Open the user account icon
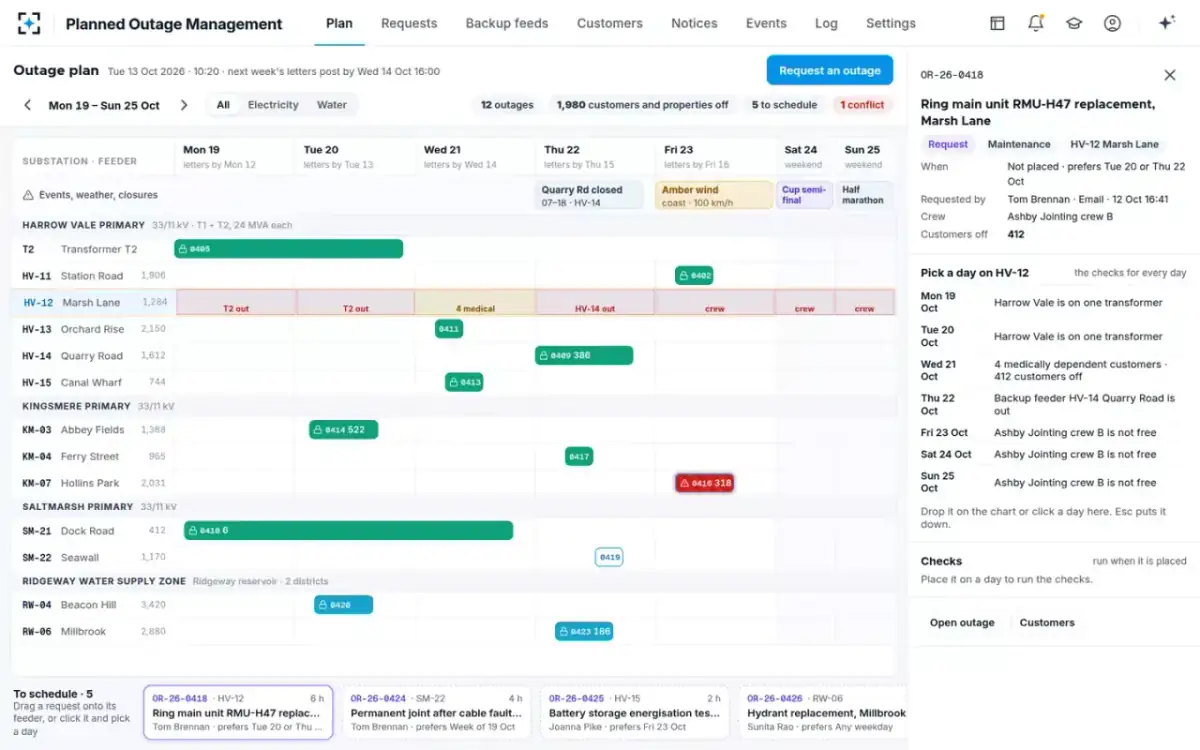1200x750 pixels. click(1112, 23)
